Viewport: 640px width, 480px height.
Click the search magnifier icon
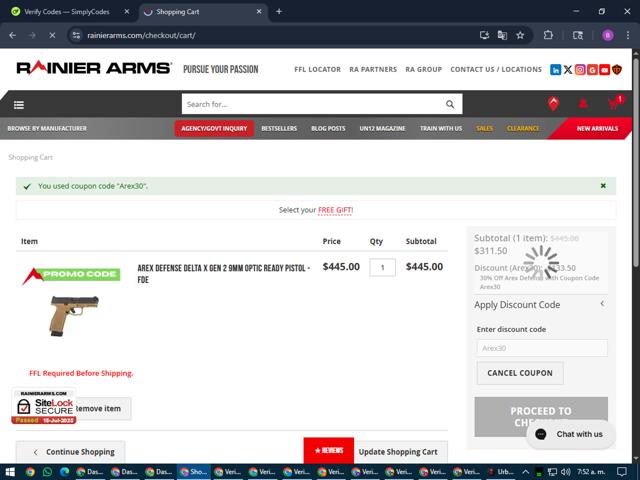pos(450,104)
